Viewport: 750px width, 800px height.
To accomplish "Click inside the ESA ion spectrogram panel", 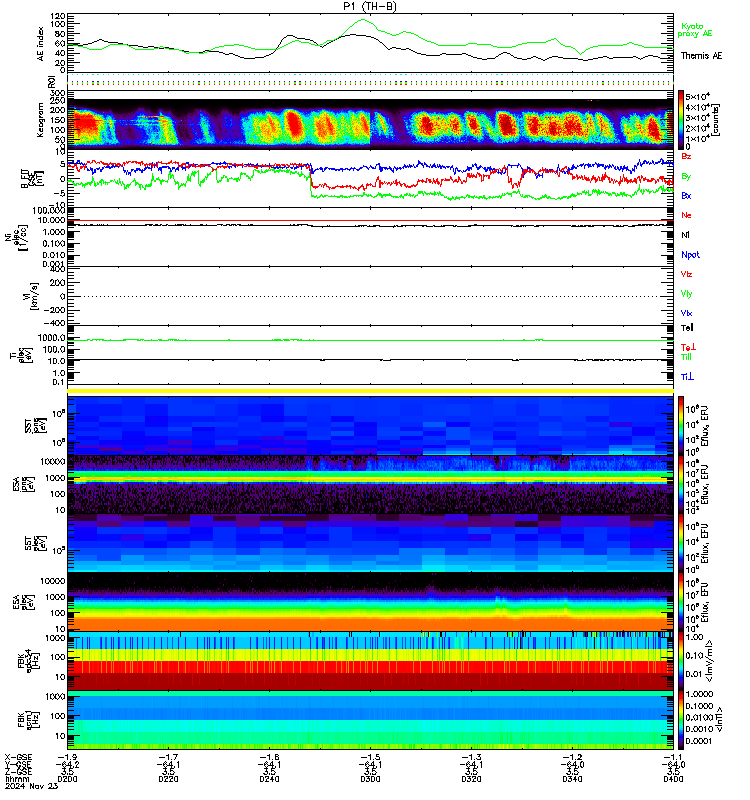I will coord(370,485).
